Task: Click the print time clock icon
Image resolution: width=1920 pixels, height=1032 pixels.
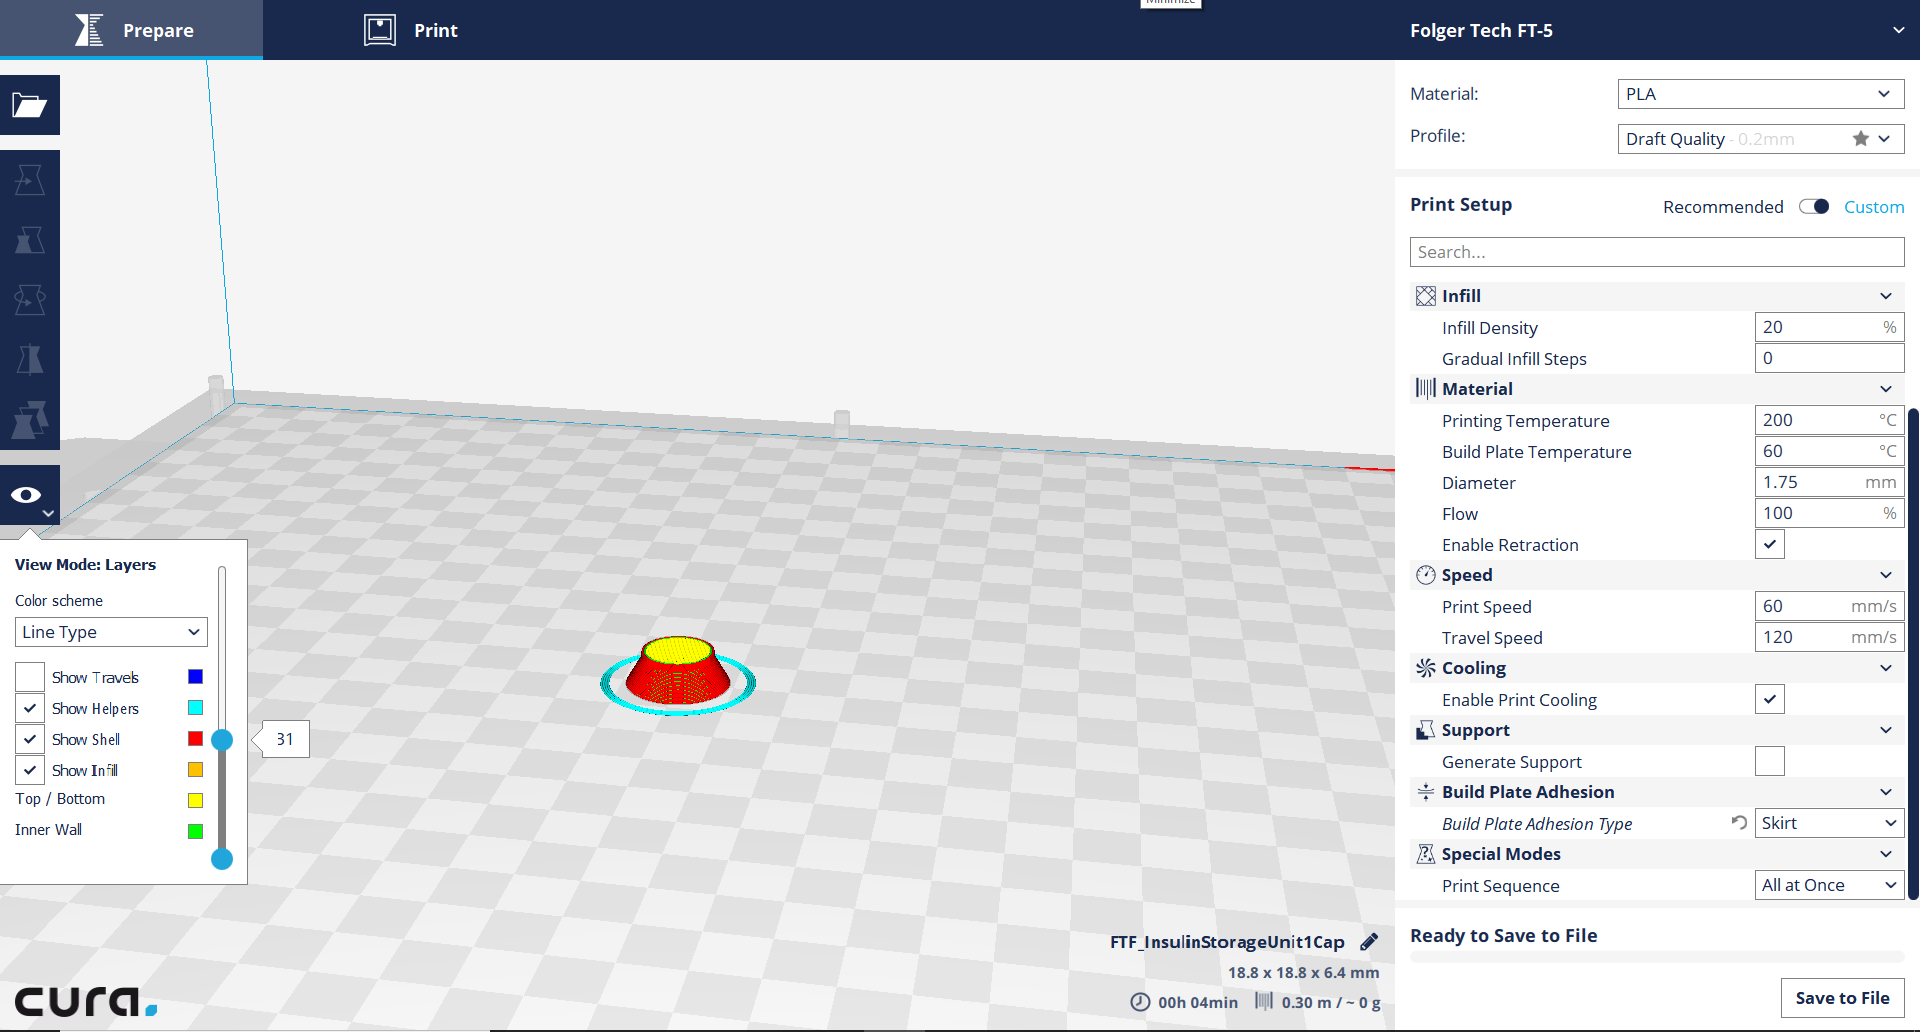Action: coord(1140,1002)
